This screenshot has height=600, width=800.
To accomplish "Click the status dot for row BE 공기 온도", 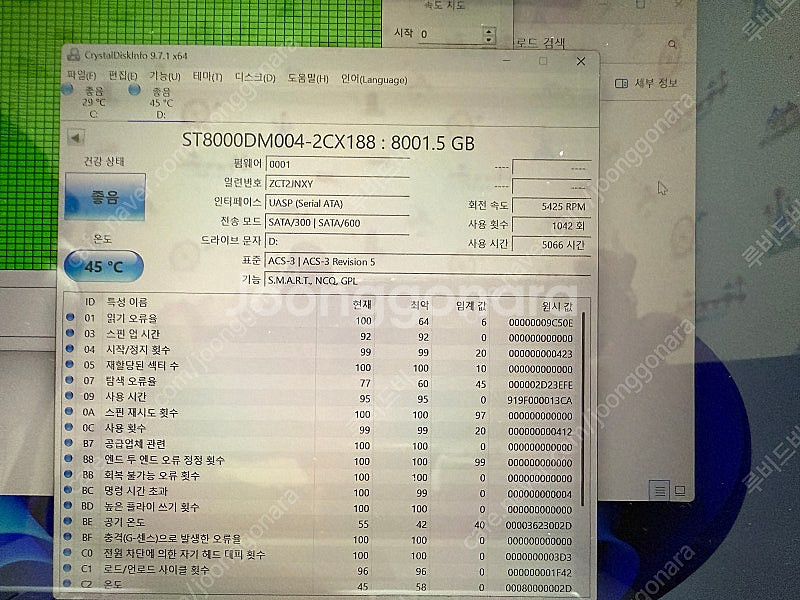I will (67, 521).
